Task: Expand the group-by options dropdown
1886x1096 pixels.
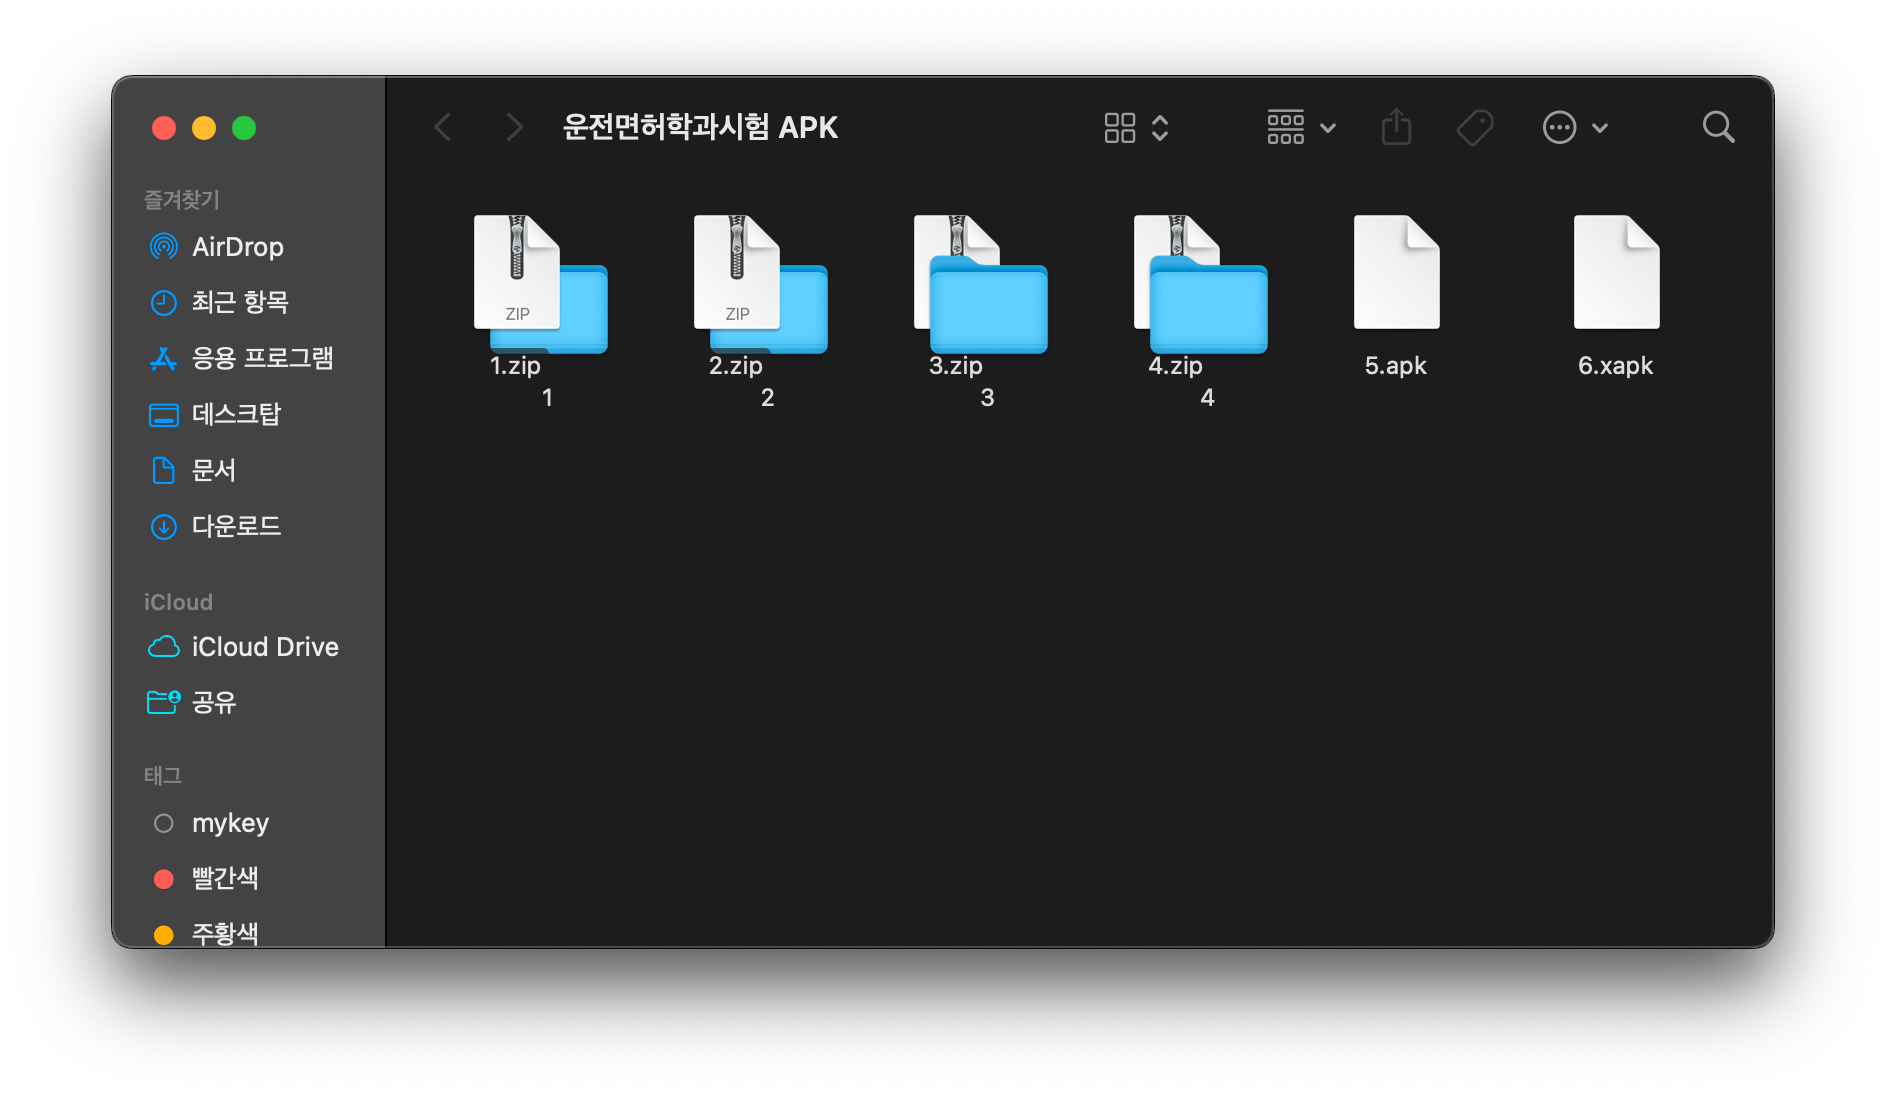Action: (1301, 128)
